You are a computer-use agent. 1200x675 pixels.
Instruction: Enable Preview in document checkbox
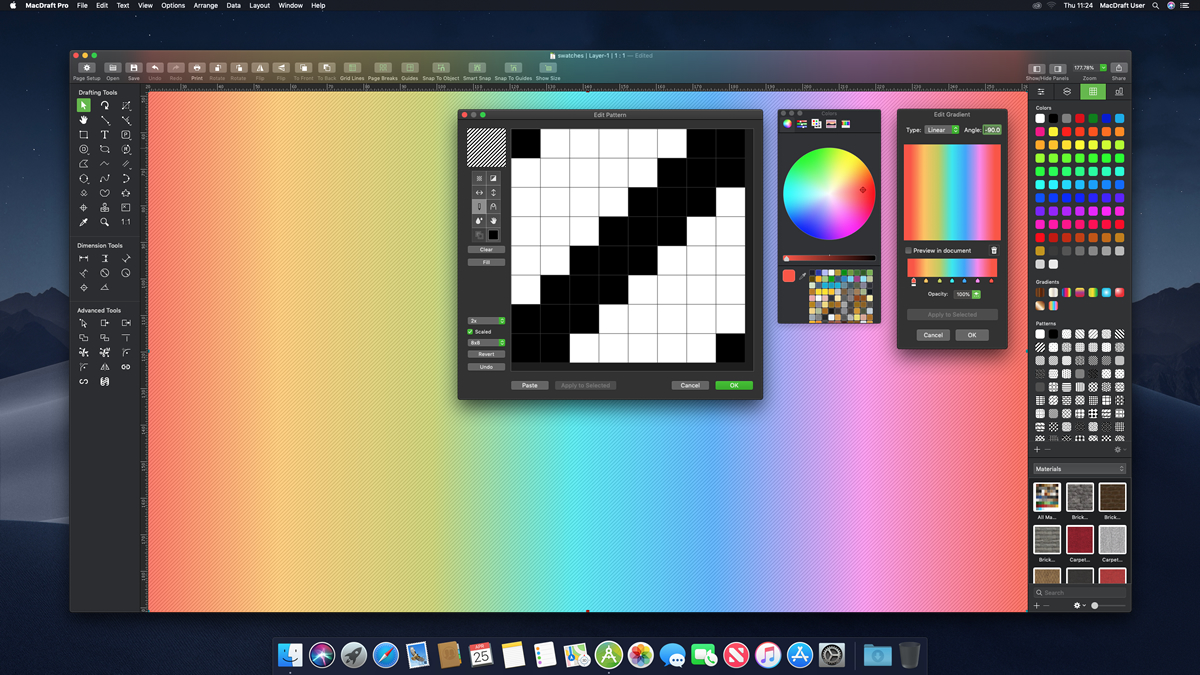908,251
